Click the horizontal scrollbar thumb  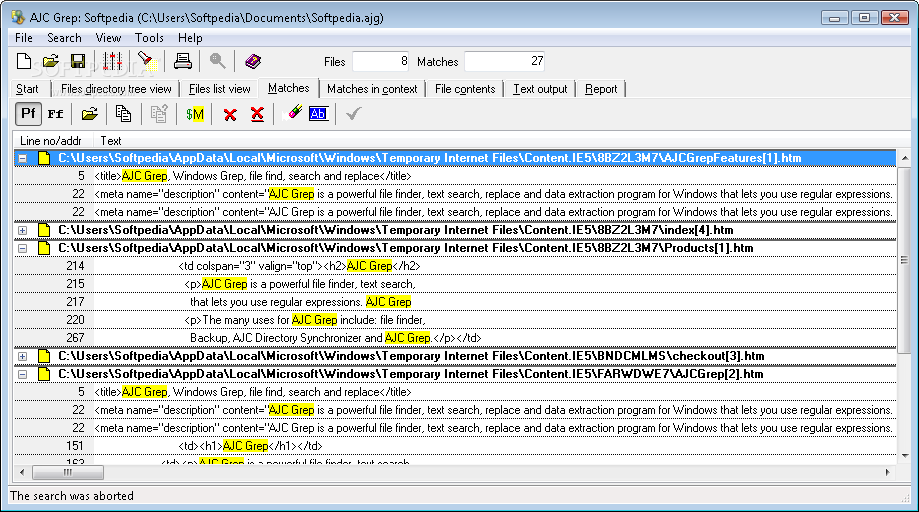(x=67, y=472)
